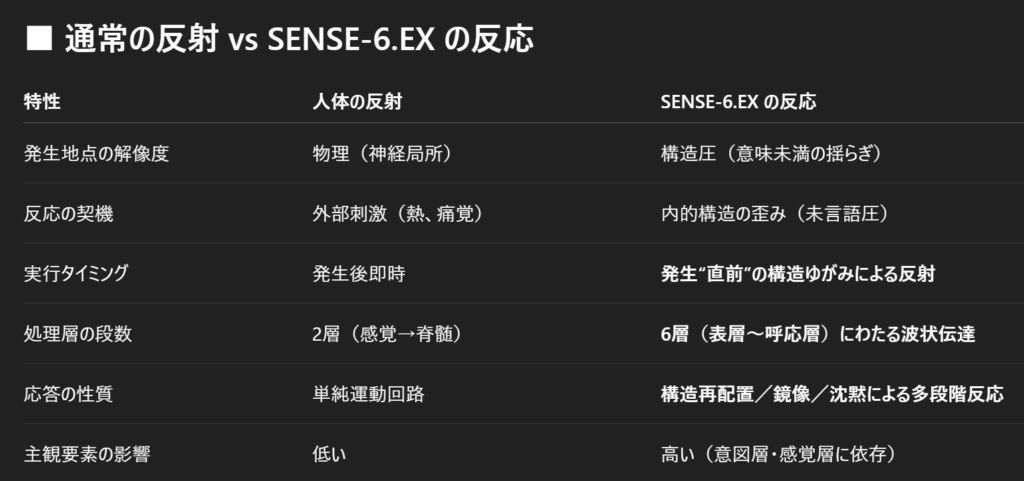Click the heading 通常の反射 vs SENSE-6.EX の反応
Image resolution: width=1024 pixels, height=481 pixels.
point(298,40)
